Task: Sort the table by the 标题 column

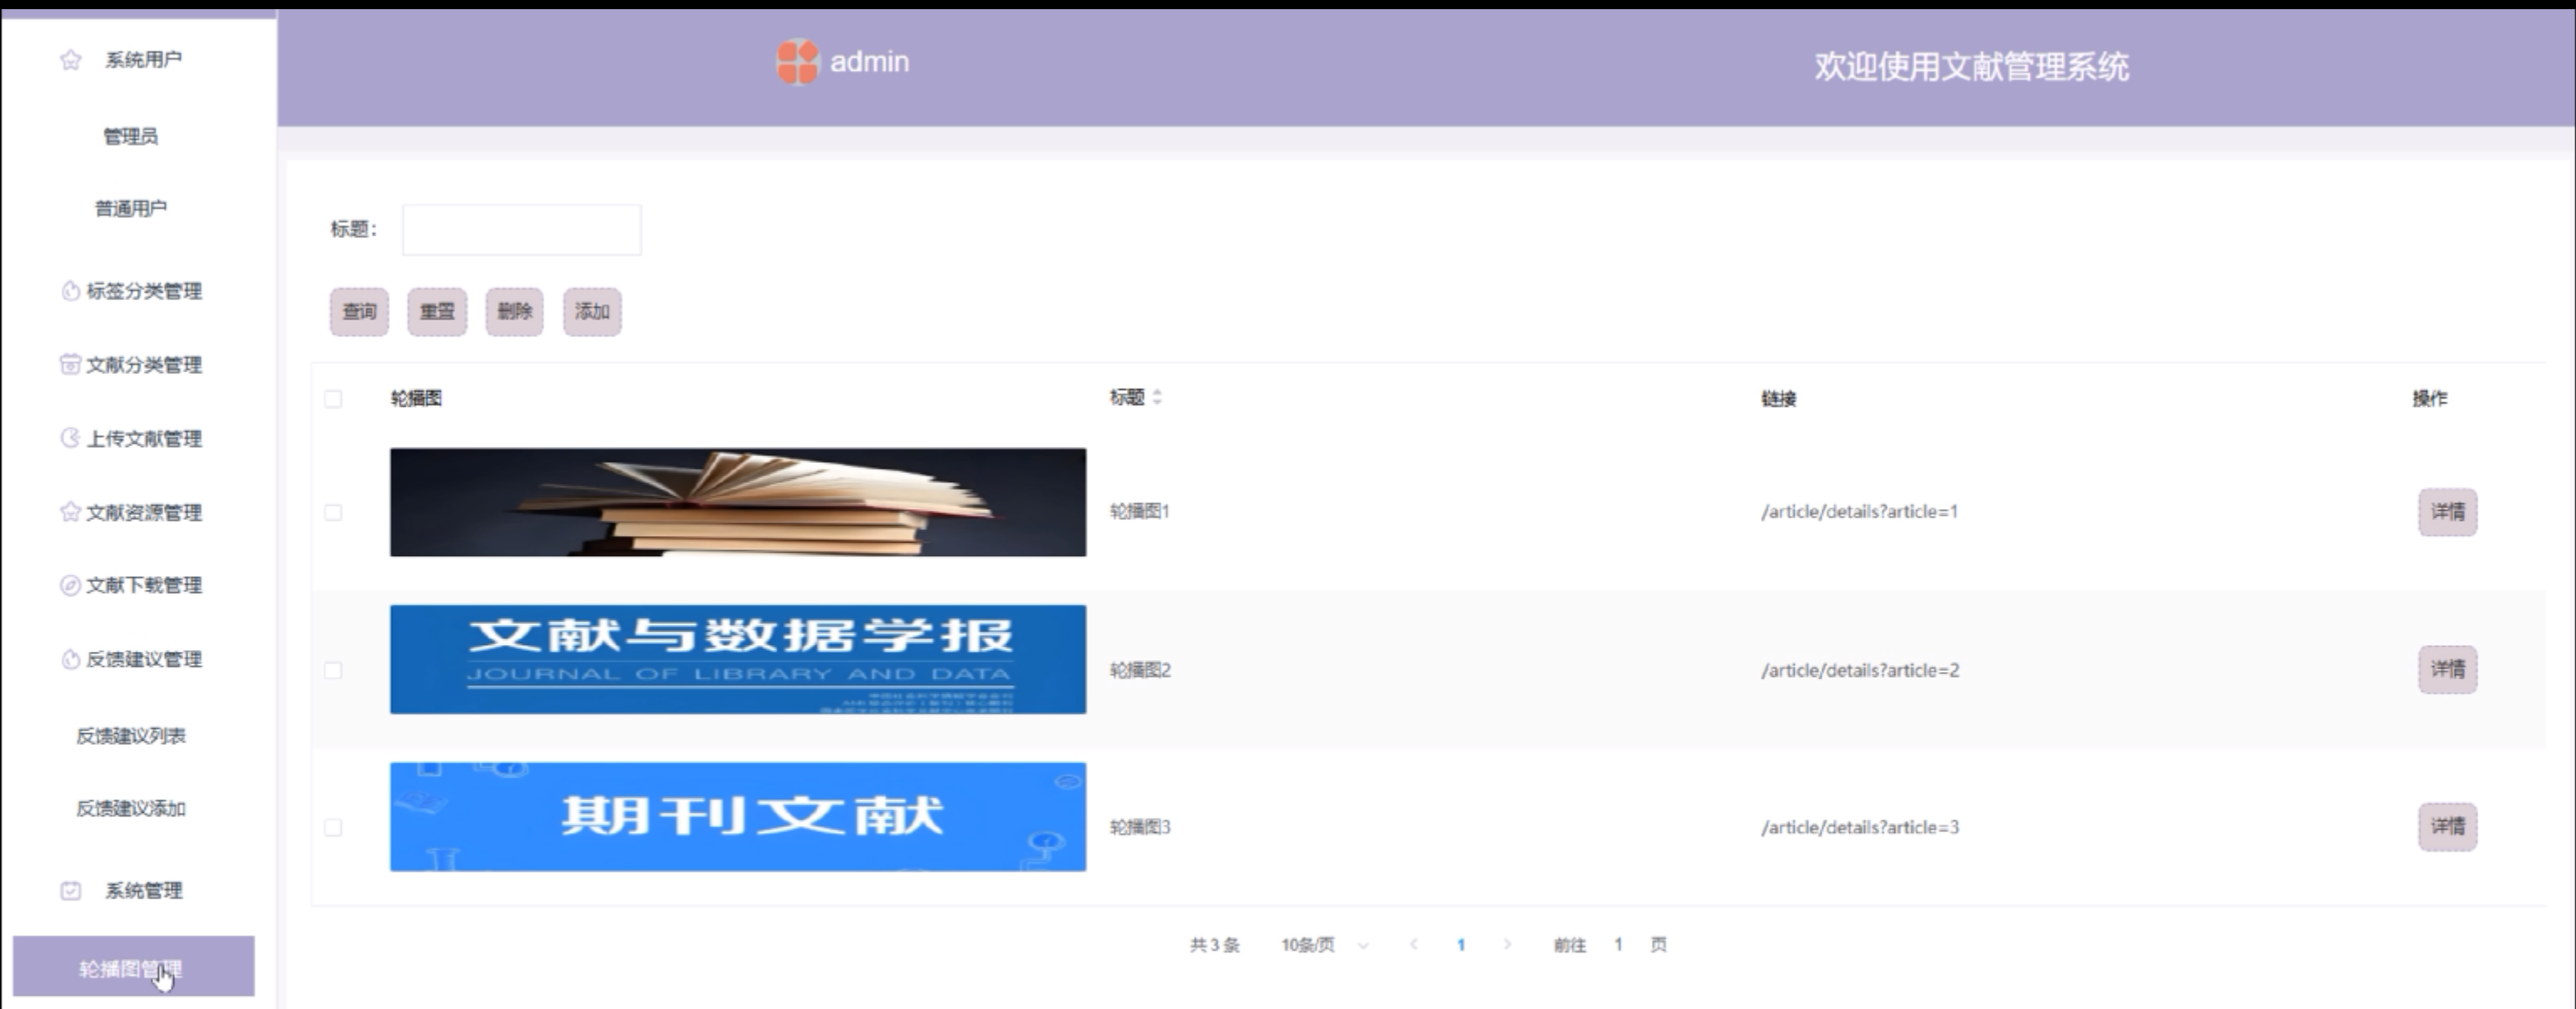Action: [1157, 397]
